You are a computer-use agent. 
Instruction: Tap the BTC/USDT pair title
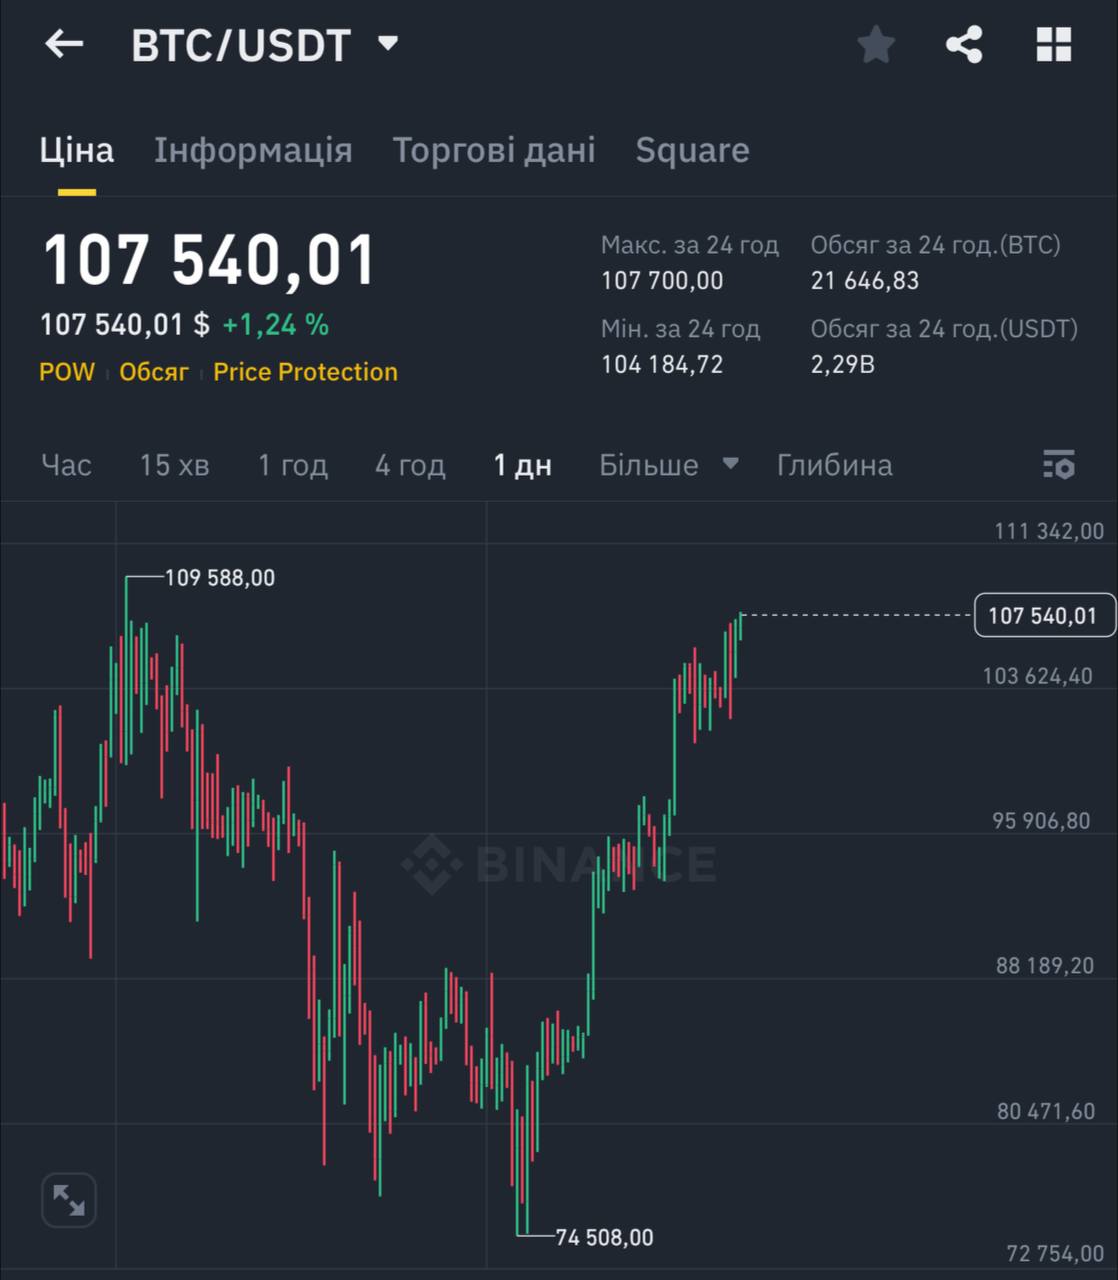click(241, 45)
